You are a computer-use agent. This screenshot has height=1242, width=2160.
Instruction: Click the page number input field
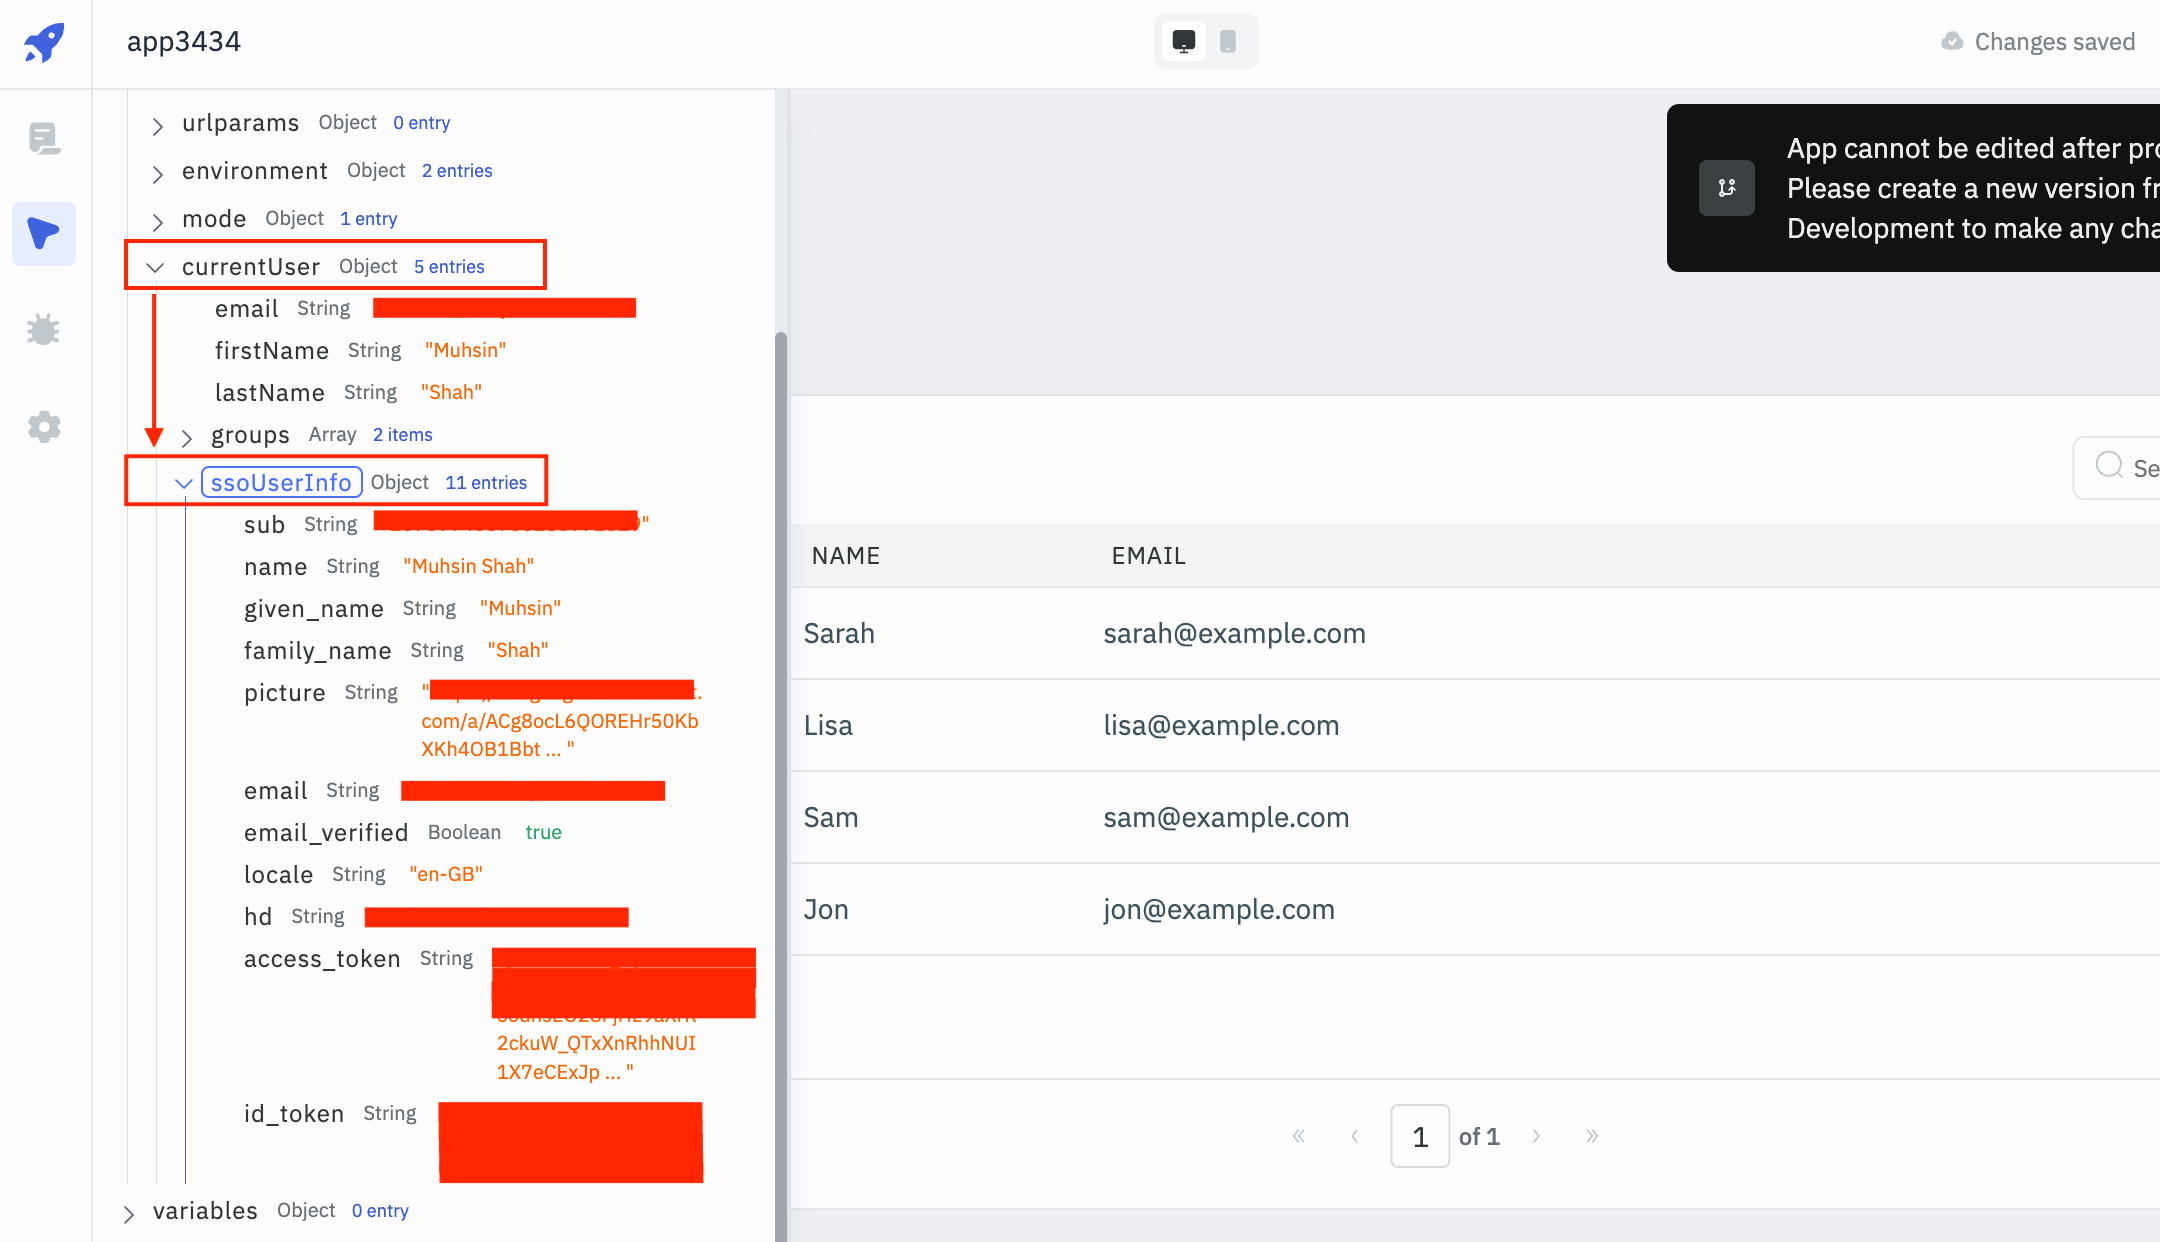[1420, 1136]
